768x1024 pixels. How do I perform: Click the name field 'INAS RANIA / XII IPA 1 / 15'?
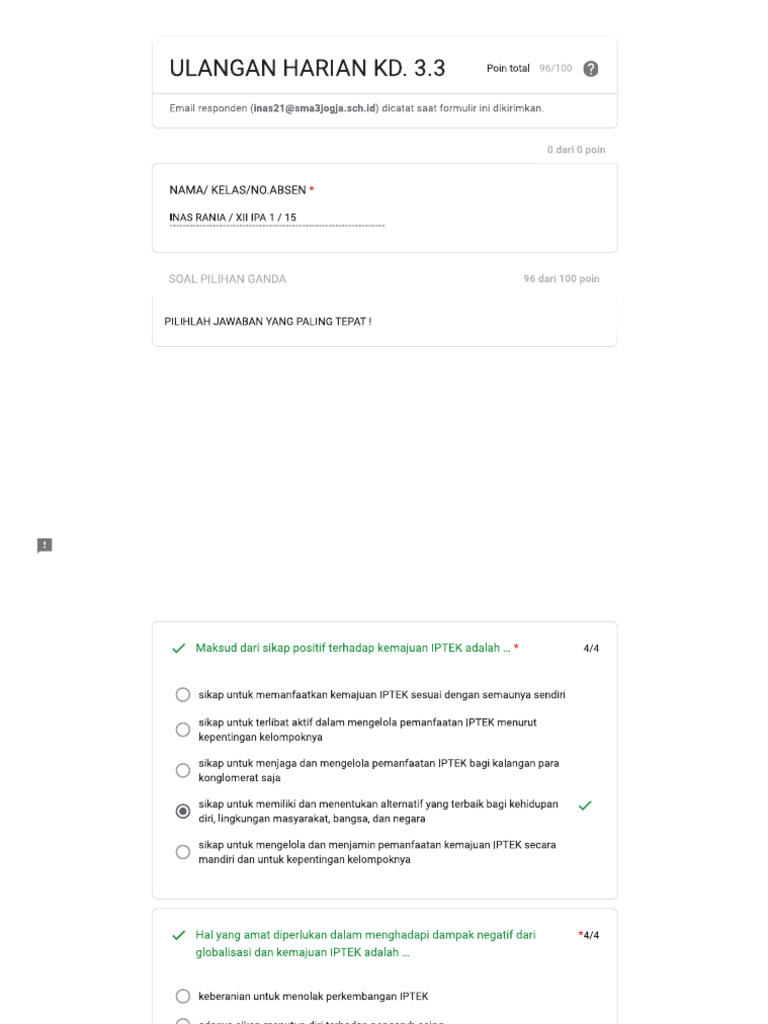pos(277,217)
